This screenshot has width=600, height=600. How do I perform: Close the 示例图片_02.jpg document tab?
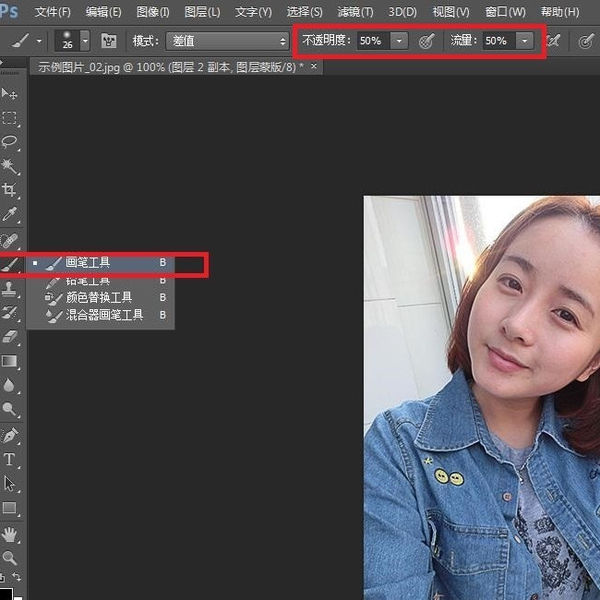[x=314, y=66]
